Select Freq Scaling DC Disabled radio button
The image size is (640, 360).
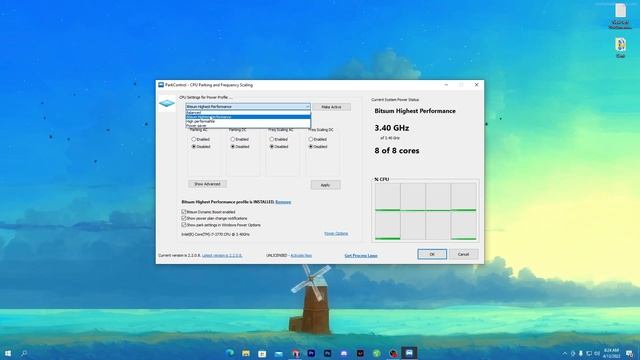311,147
